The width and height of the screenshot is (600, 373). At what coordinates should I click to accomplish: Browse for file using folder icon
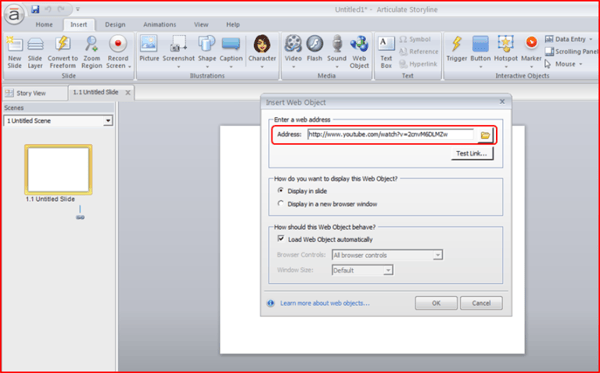click(485, 135)
